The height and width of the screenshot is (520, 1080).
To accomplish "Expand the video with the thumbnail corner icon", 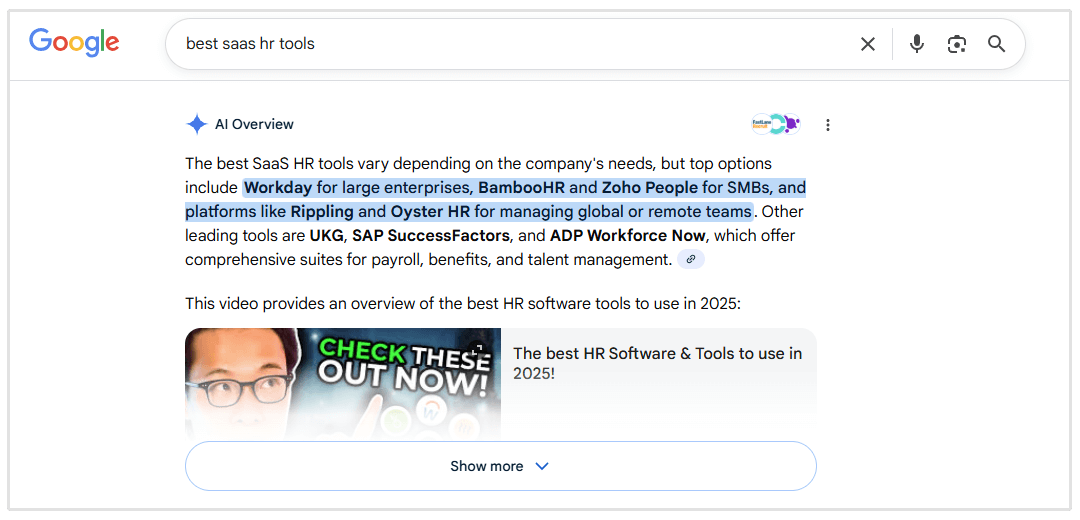I will click(x=477, y=349).
